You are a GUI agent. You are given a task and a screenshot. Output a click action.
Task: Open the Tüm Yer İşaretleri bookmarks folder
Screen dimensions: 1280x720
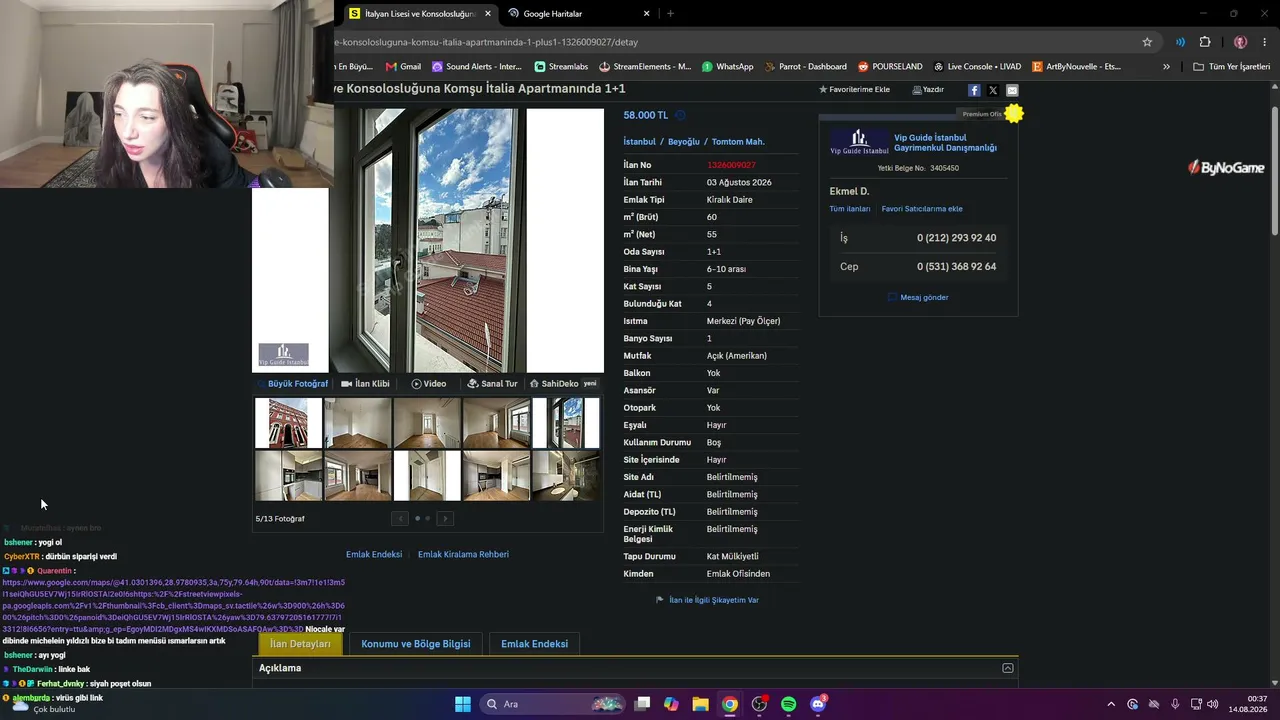(x=1232, y=67)
